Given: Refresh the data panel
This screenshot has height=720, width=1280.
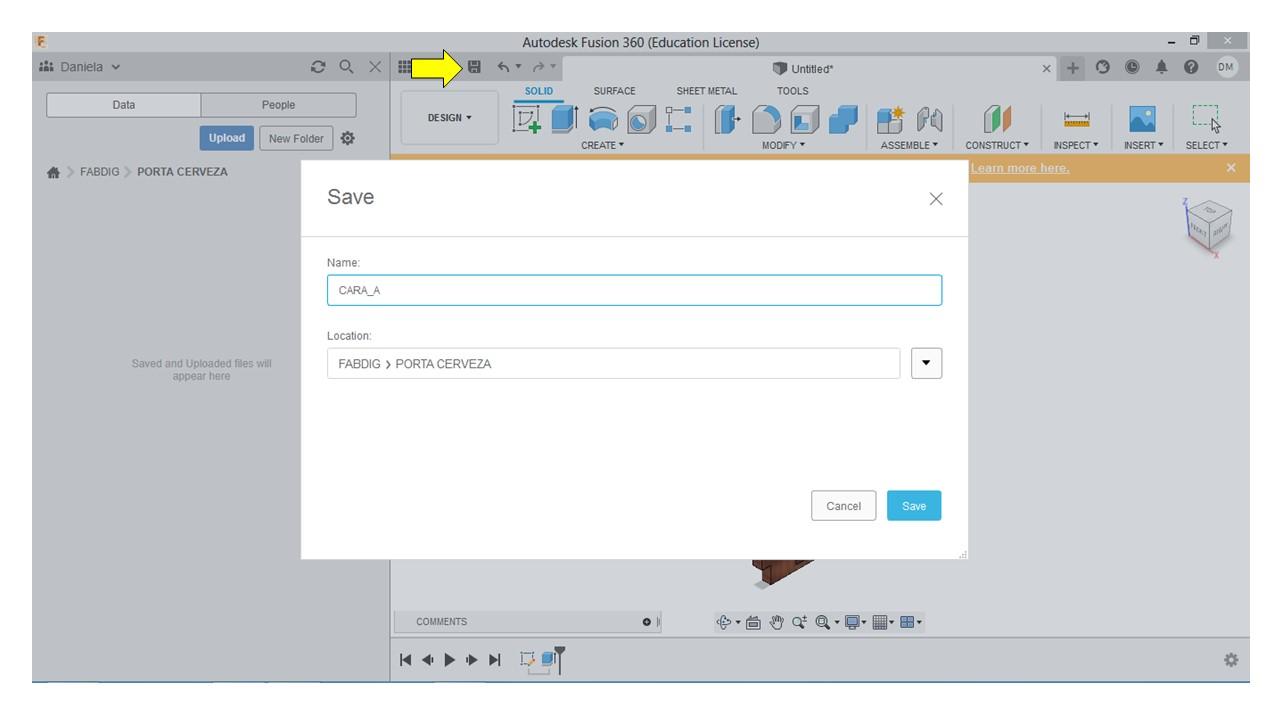Looking at the screenshot, I should (x=319, y=68).
